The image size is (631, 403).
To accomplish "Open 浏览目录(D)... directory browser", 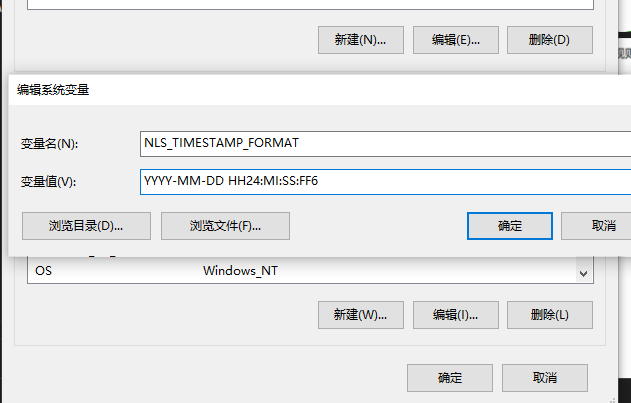I will click(86, 226).
